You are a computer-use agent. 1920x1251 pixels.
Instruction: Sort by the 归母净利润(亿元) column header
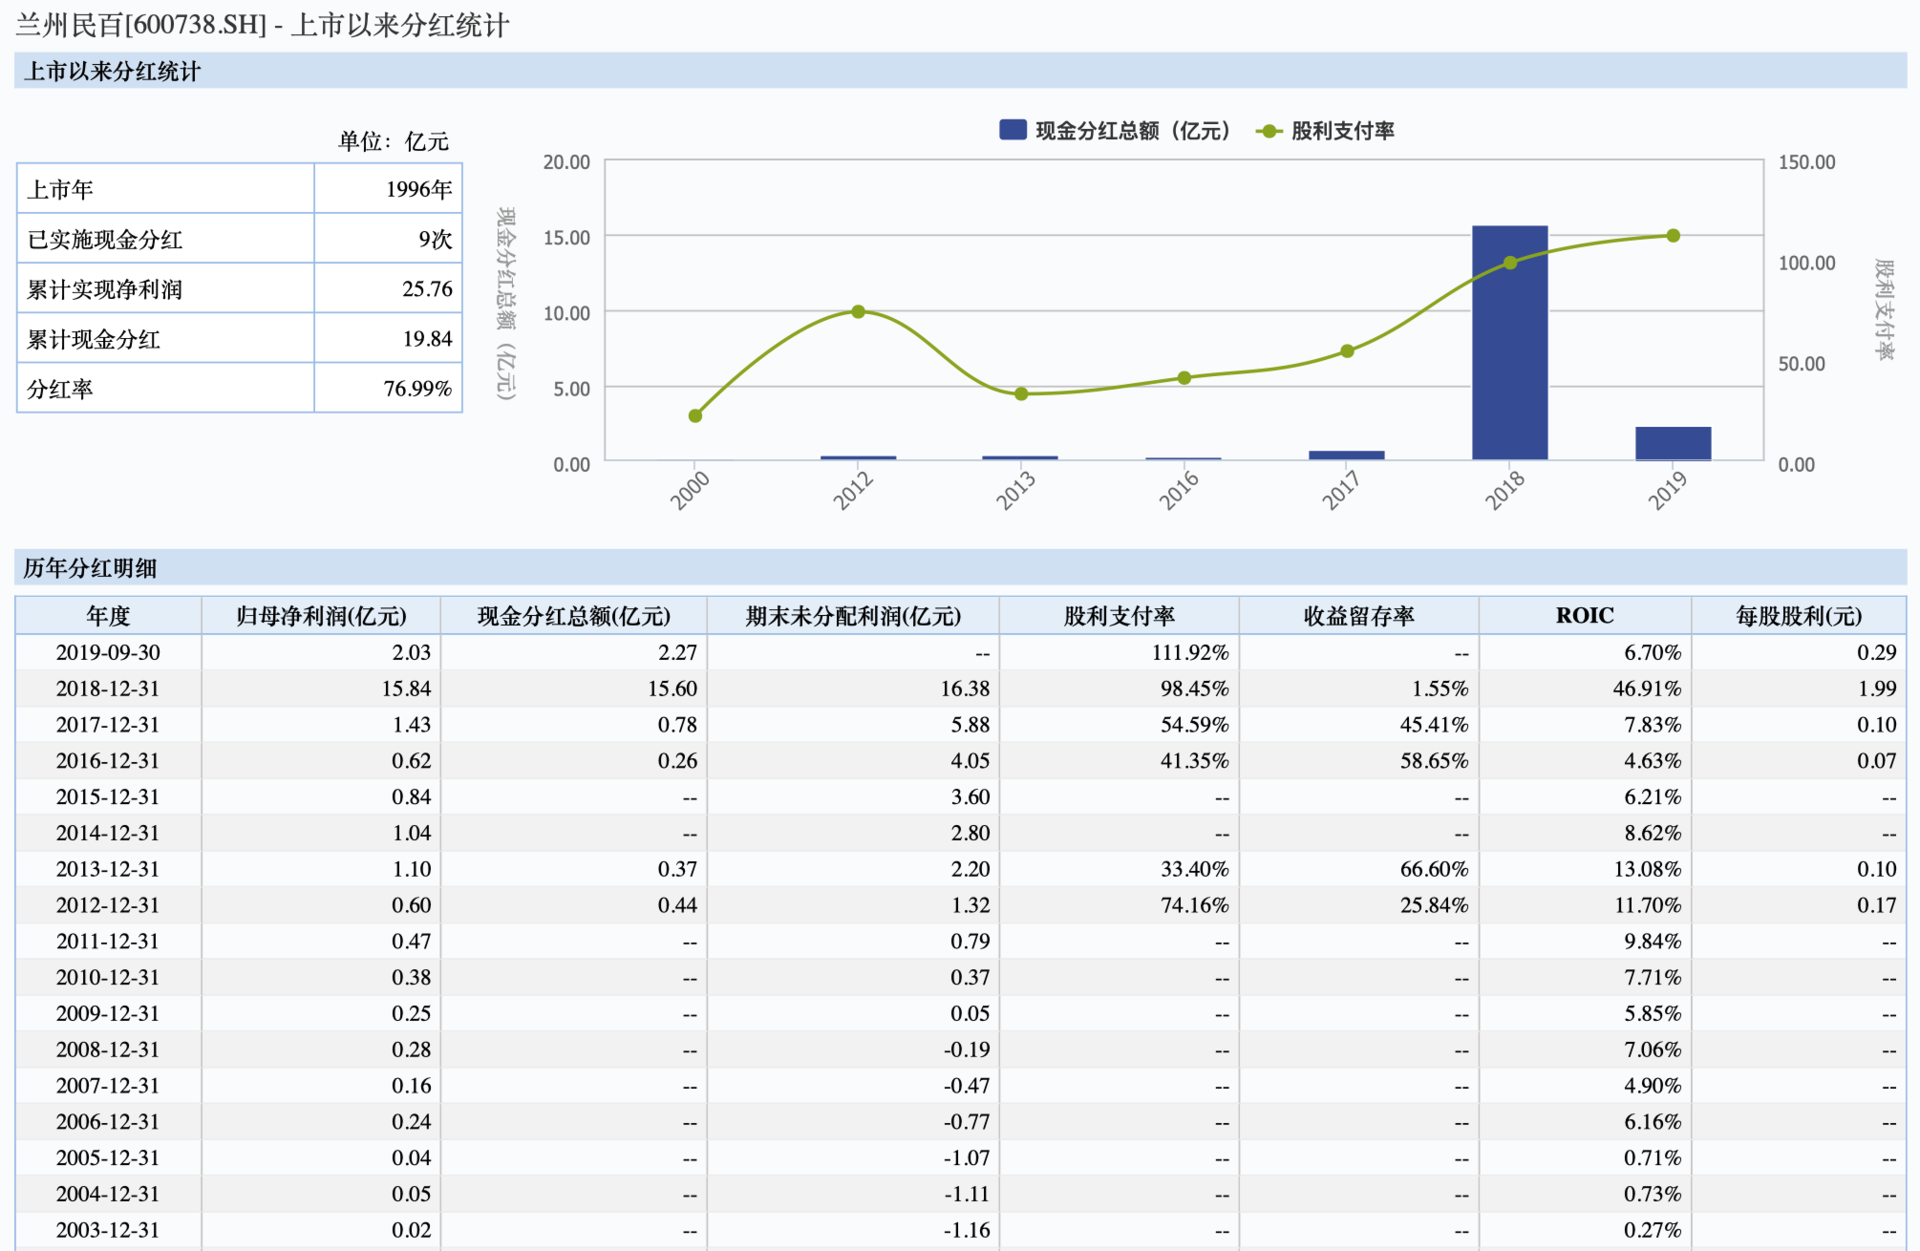point(321,616)
